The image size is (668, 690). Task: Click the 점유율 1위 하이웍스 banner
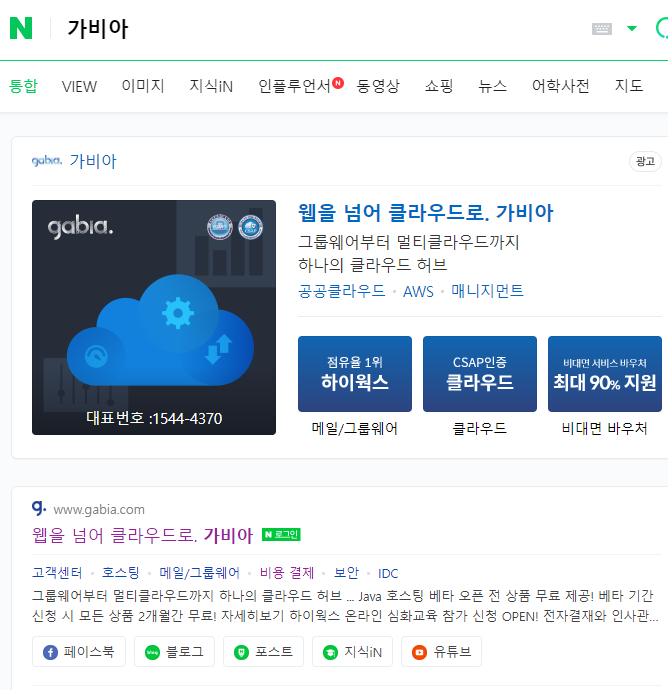click(355, 374)
